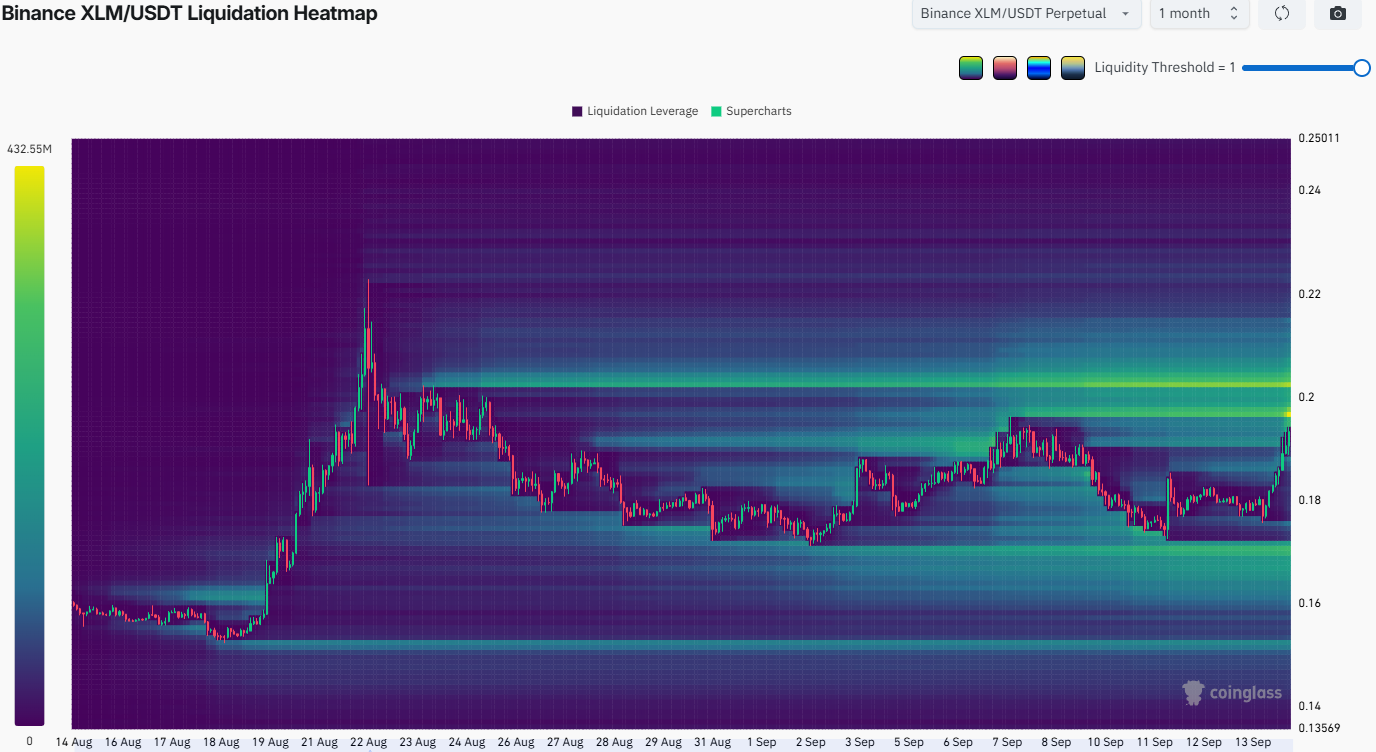Click the 0.22 price axis label
The height and width of the screenshot is (752, 1376).
click(x=1310, y=294)
